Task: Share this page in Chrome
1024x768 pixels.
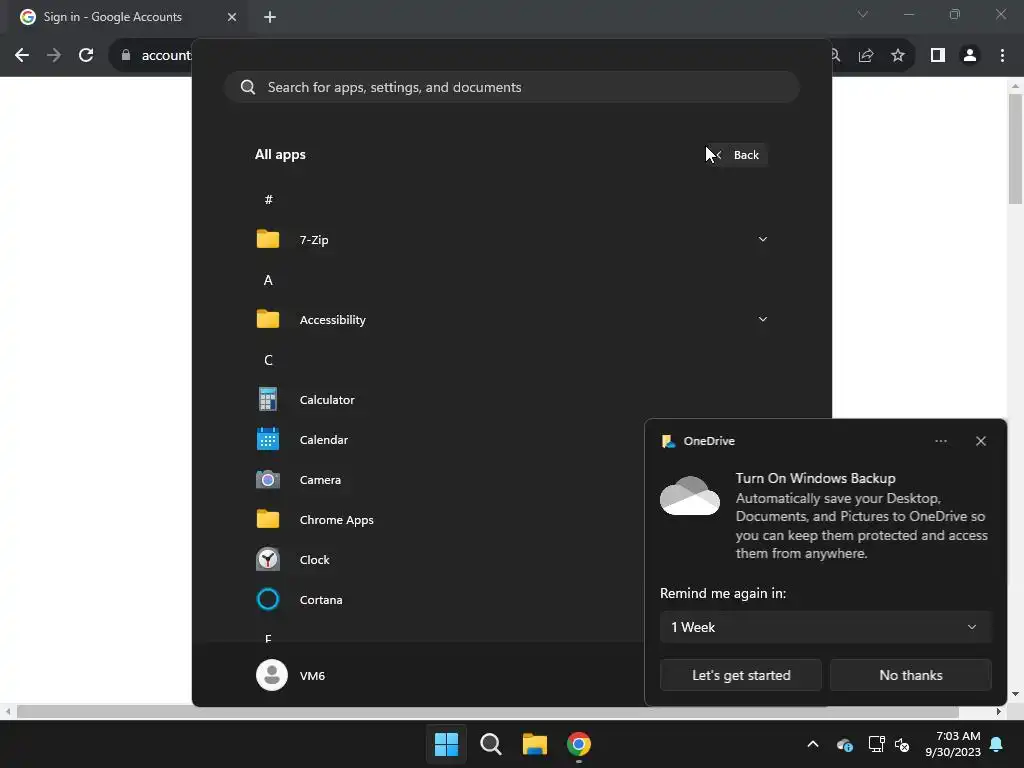Action: coord(866,55)
